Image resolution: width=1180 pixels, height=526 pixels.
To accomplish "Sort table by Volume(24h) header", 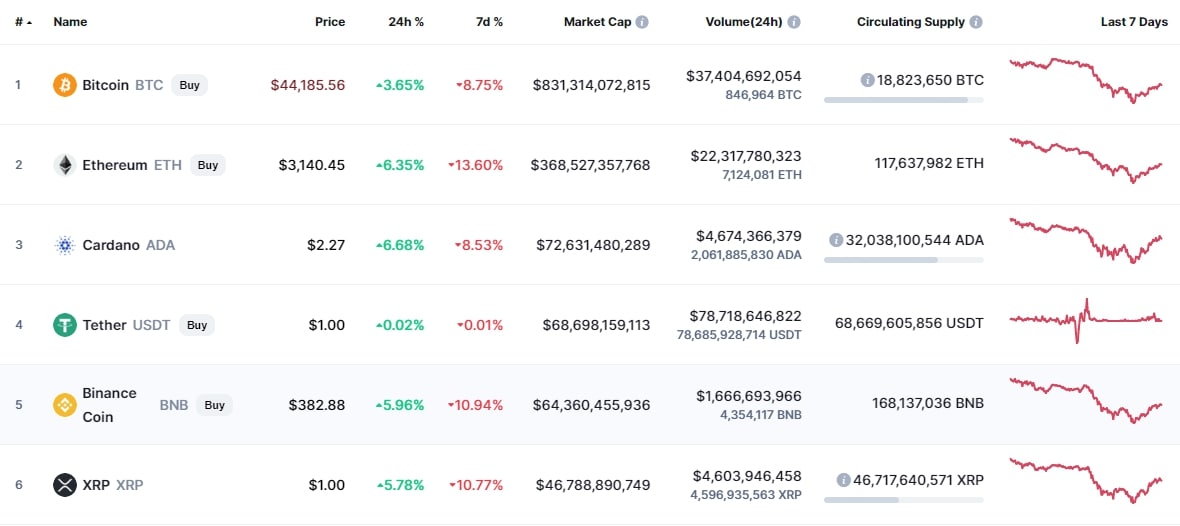I will (x=744, y=22).
